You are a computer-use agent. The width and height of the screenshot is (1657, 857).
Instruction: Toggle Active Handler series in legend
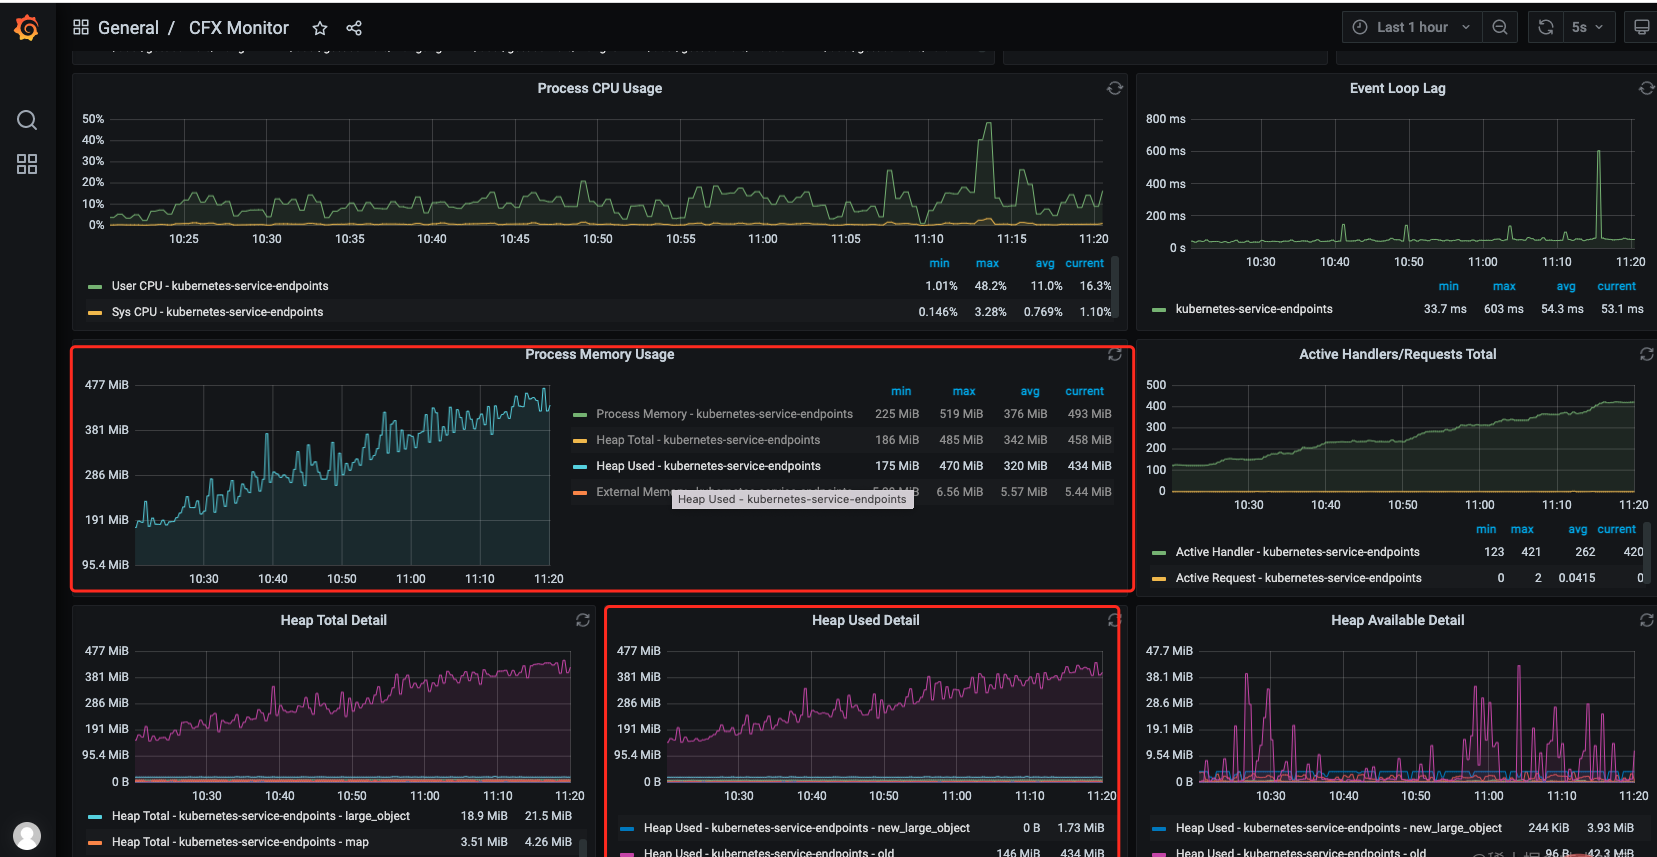pyautogui.click(x=1297, y=552)
